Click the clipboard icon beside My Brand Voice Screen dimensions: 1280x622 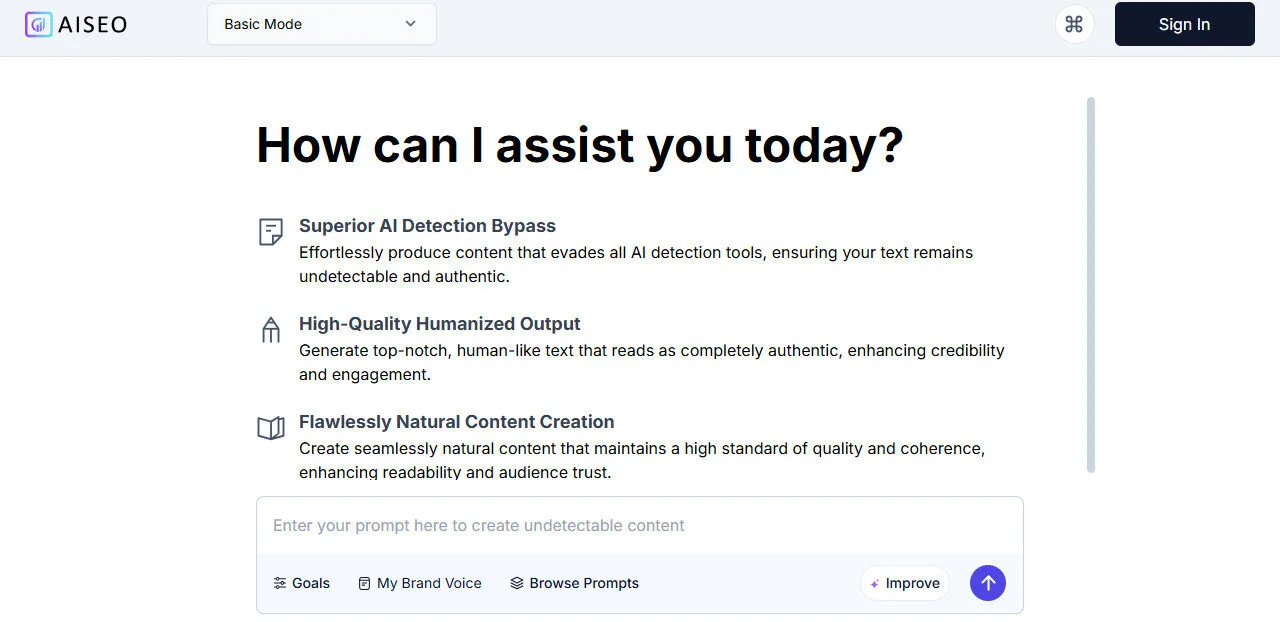click(364, 583)
